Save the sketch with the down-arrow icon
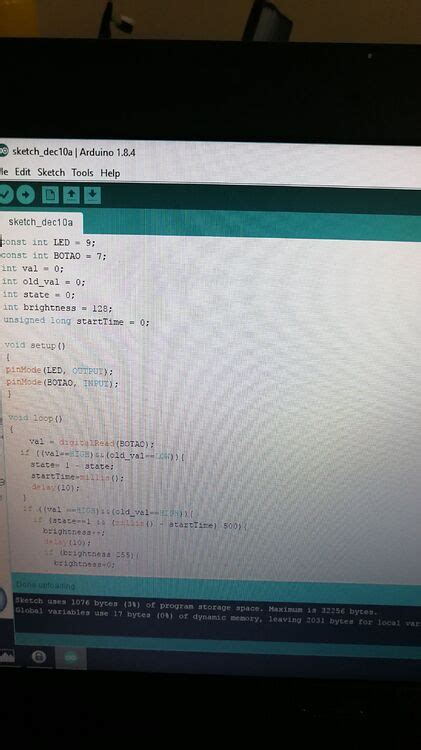 point(92,195)
